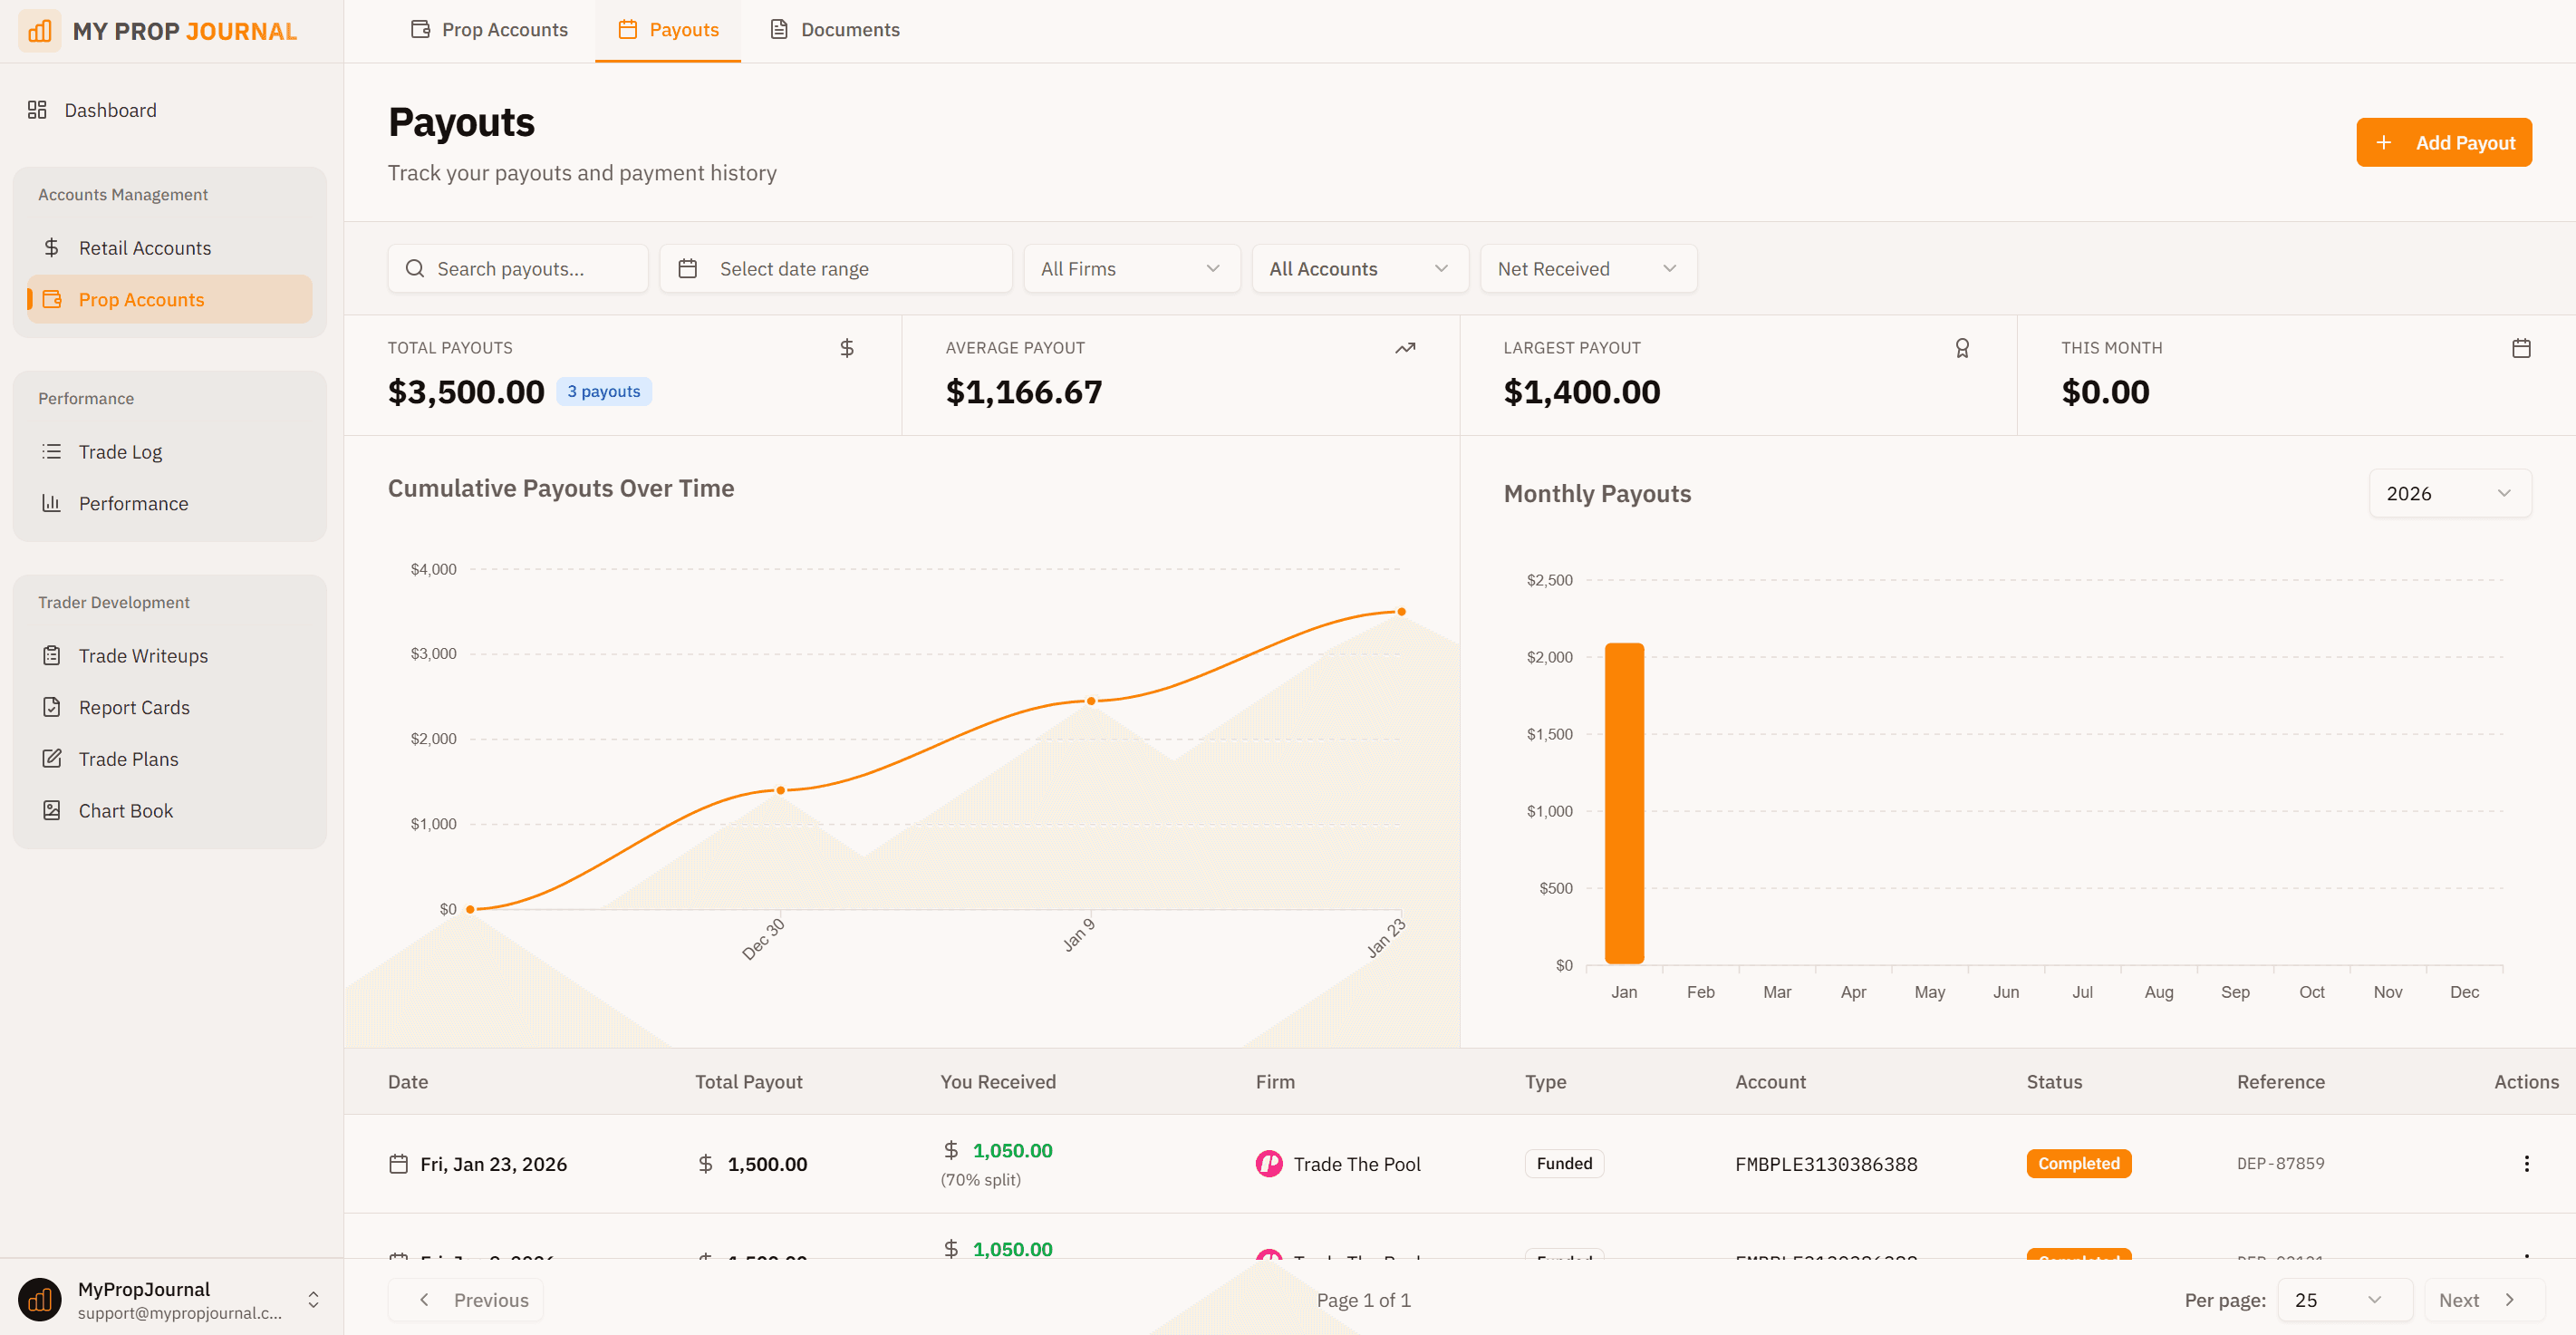
Task: Click the 1,050.00 received amount for Jan 23
Action: 1012,1151
